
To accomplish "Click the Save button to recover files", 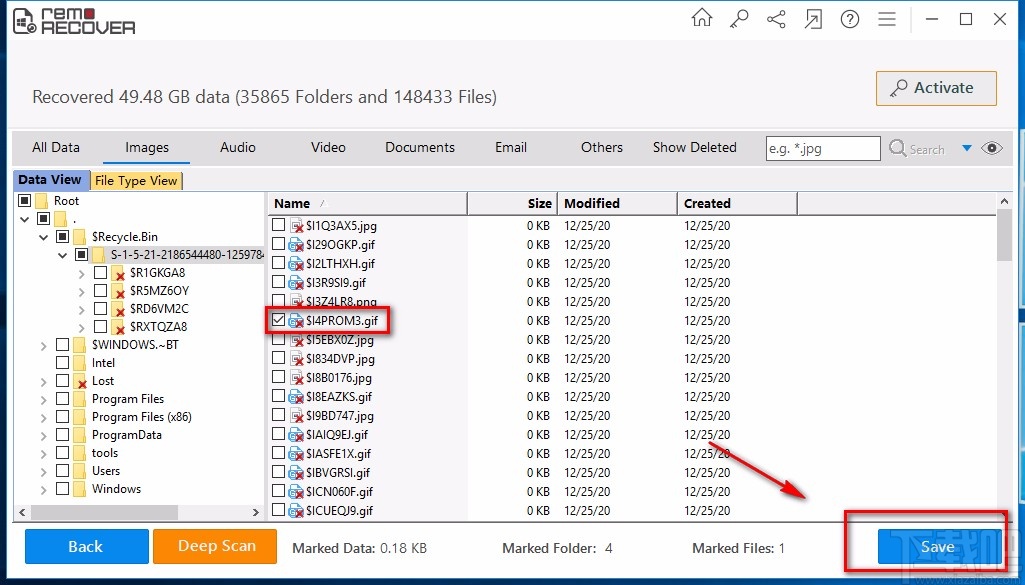I will tap(936, 547).
